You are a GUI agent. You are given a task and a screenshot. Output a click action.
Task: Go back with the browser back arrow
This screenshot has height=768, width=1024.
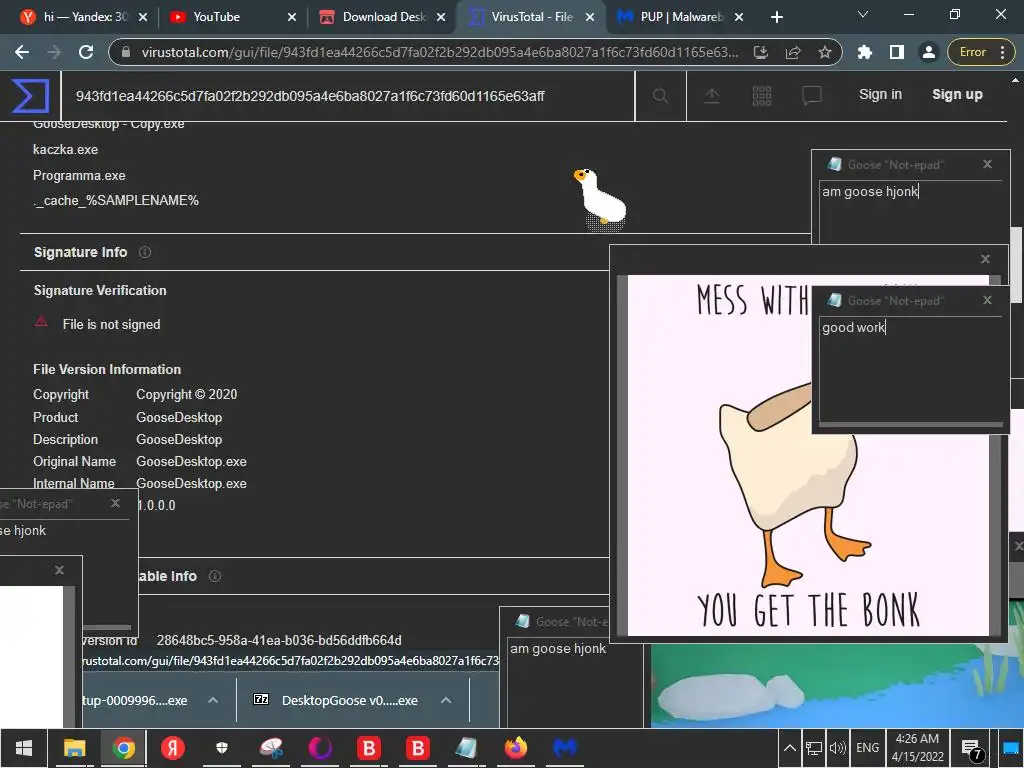pos(22,52)
